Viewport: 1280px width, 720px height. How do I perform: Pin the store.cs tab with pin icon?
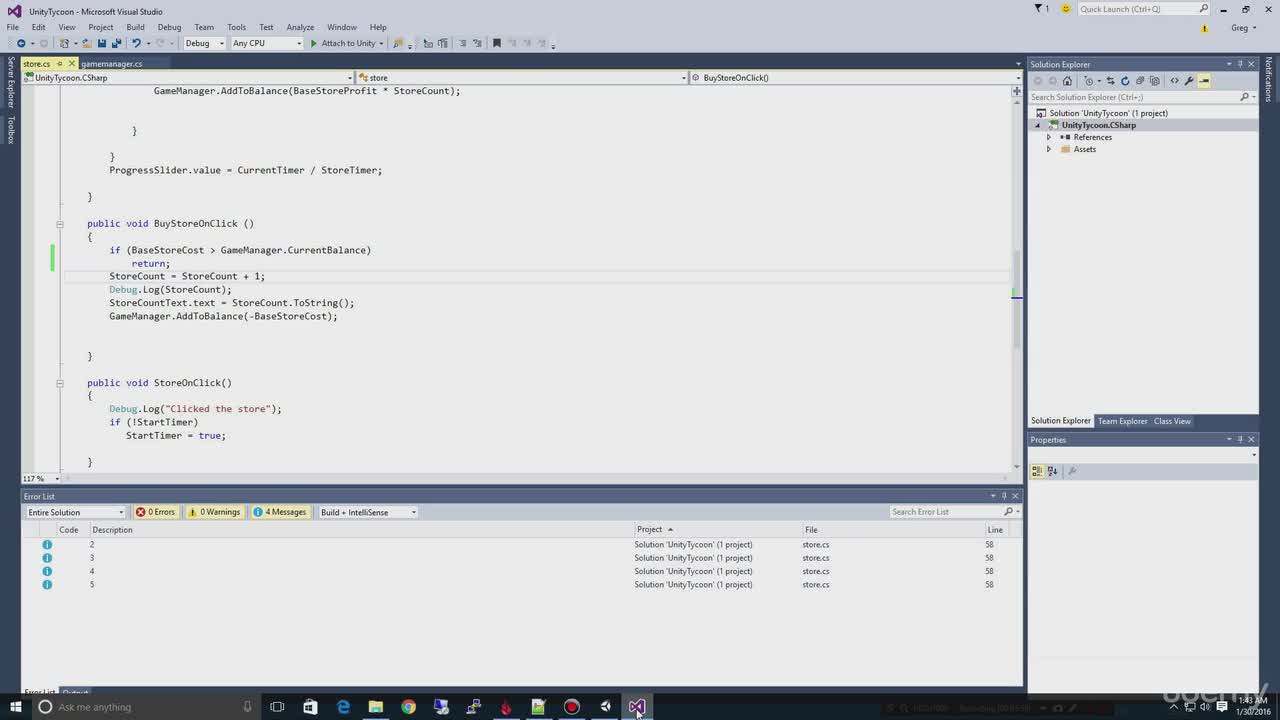click(59, 64)
